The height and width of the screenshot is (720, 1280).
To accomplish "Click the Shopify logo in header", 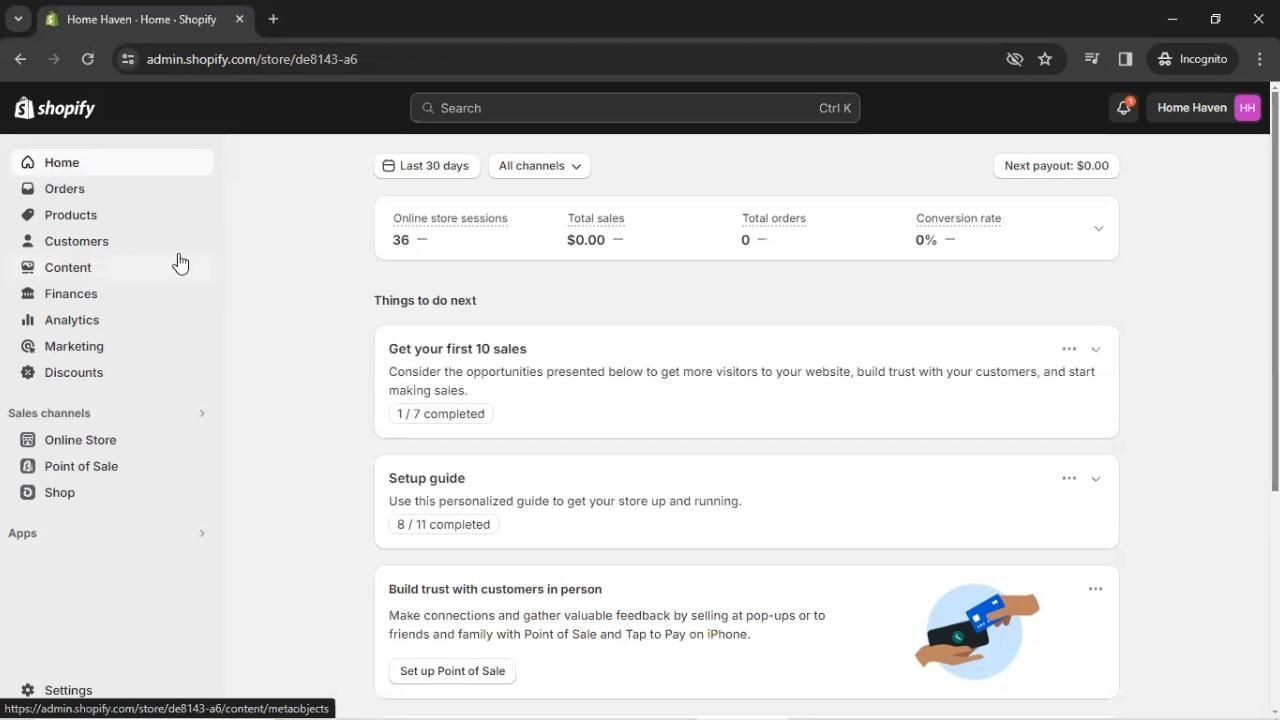I will (55, 108).
